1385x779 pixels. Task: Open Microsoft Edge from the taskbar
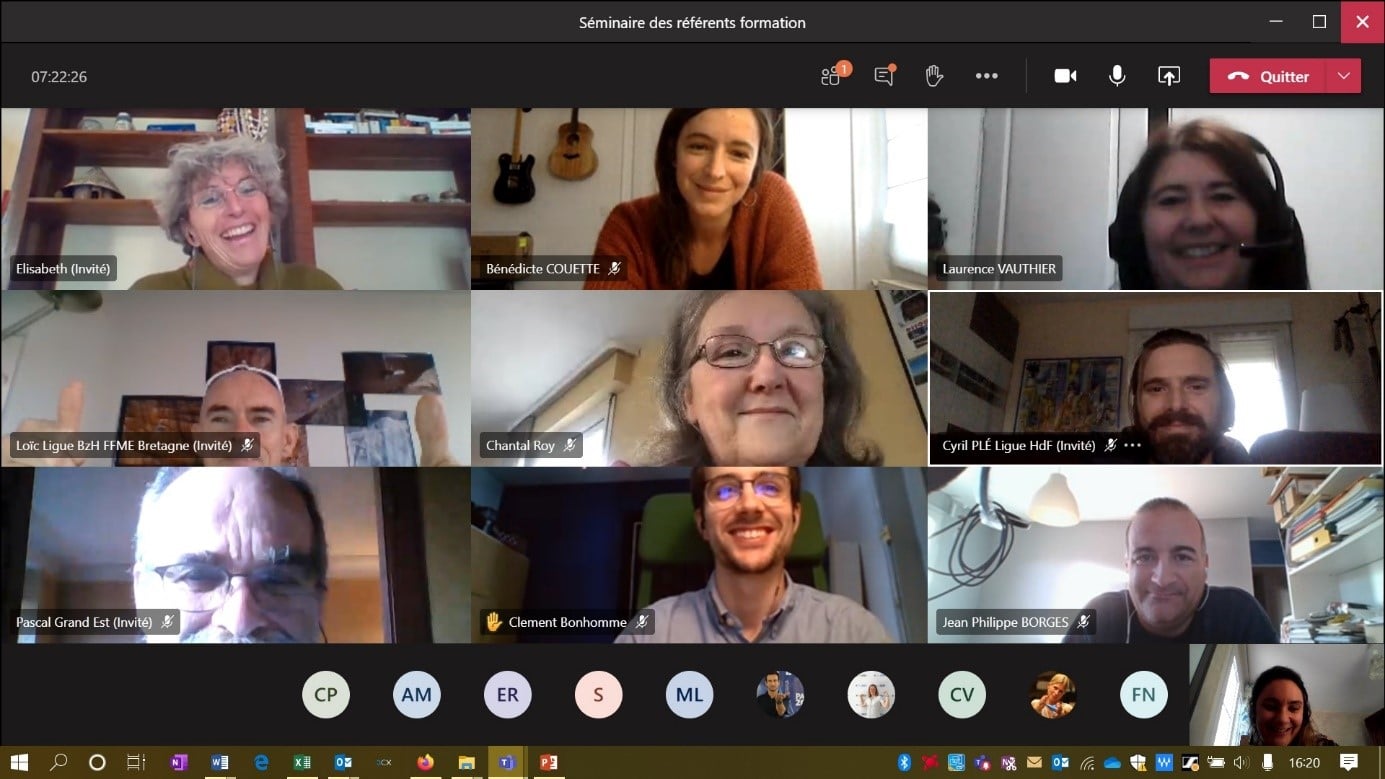[x=261, y=762]
